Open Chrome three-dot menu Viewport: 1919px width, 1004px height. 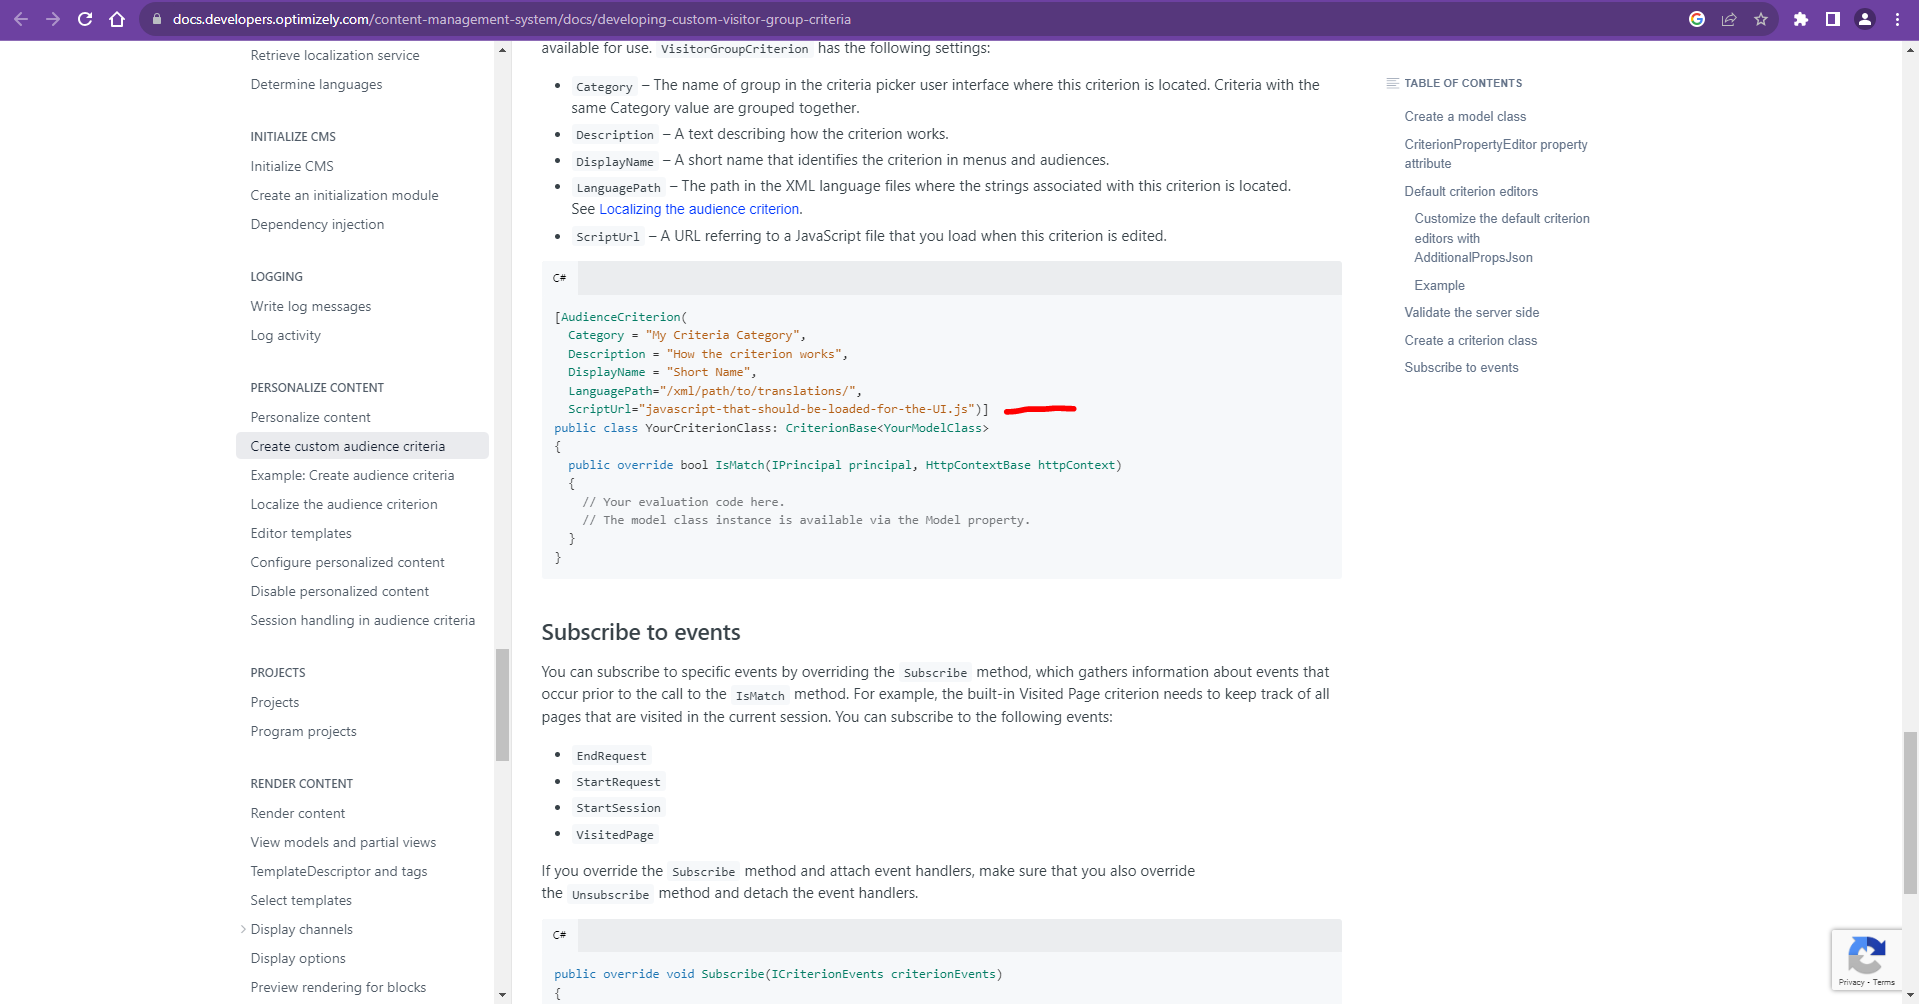tap(1897, 19)
